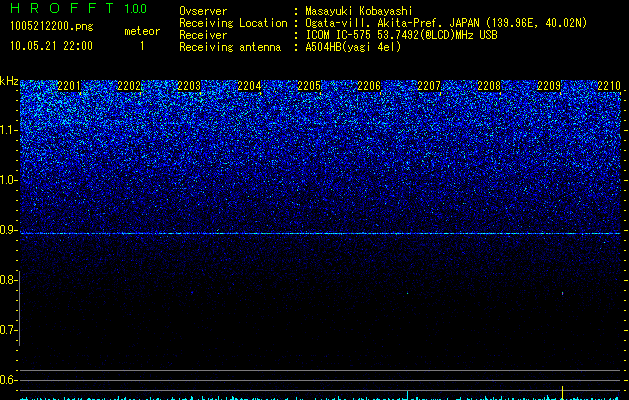Click the 0.6 frequency axis label

[8, 380]
